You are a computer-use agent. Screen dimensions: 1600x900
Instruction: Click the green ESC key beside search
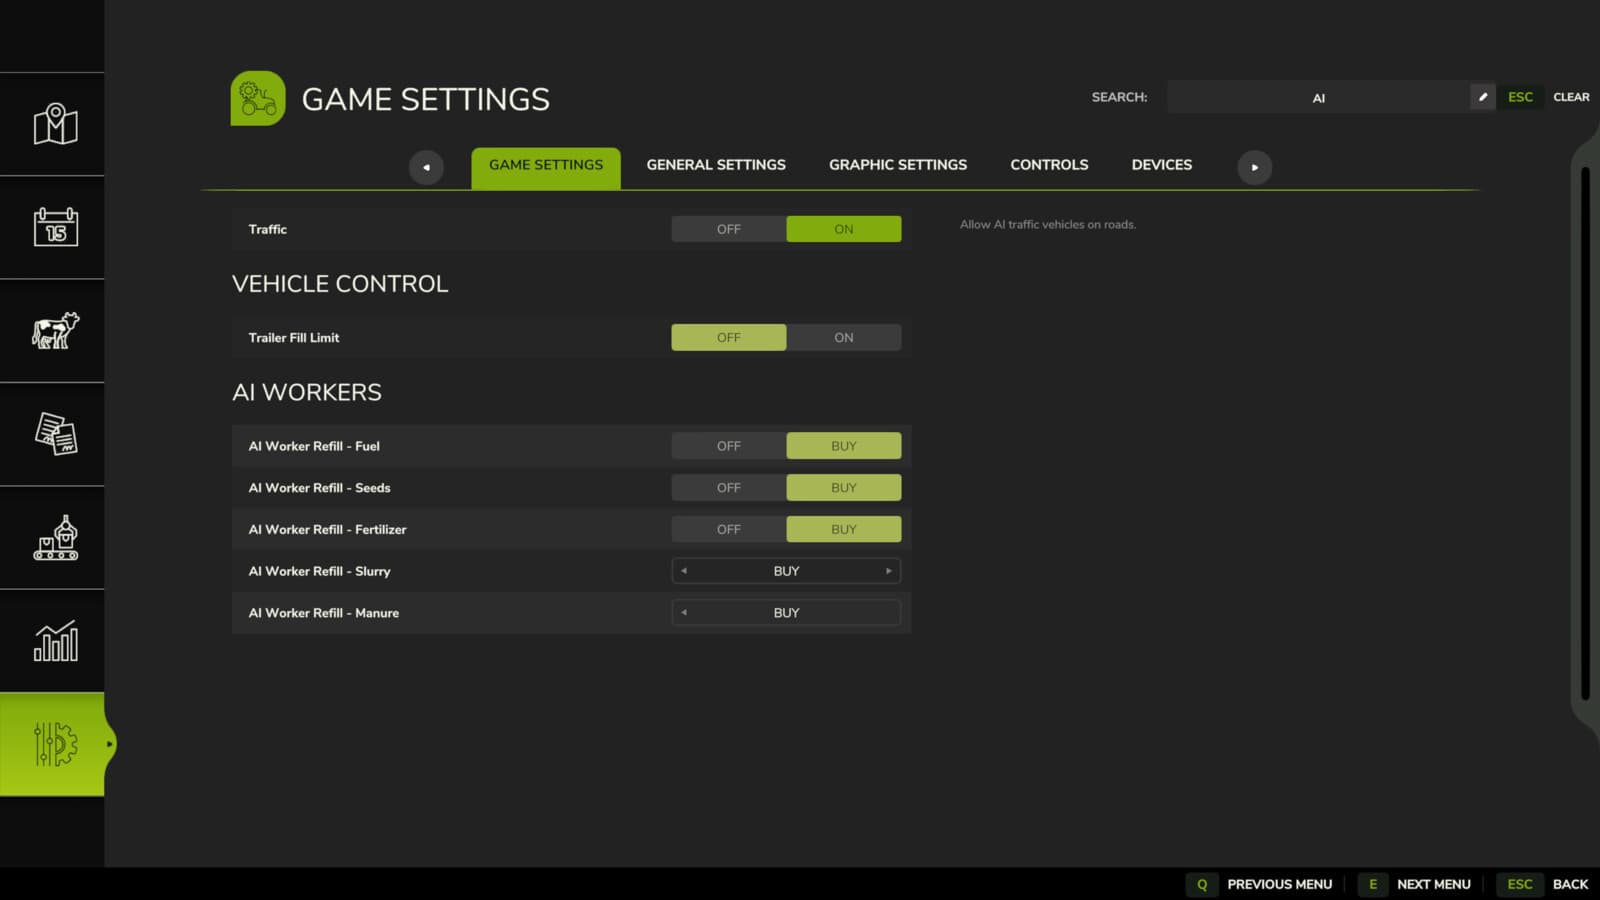point(1520,97)
